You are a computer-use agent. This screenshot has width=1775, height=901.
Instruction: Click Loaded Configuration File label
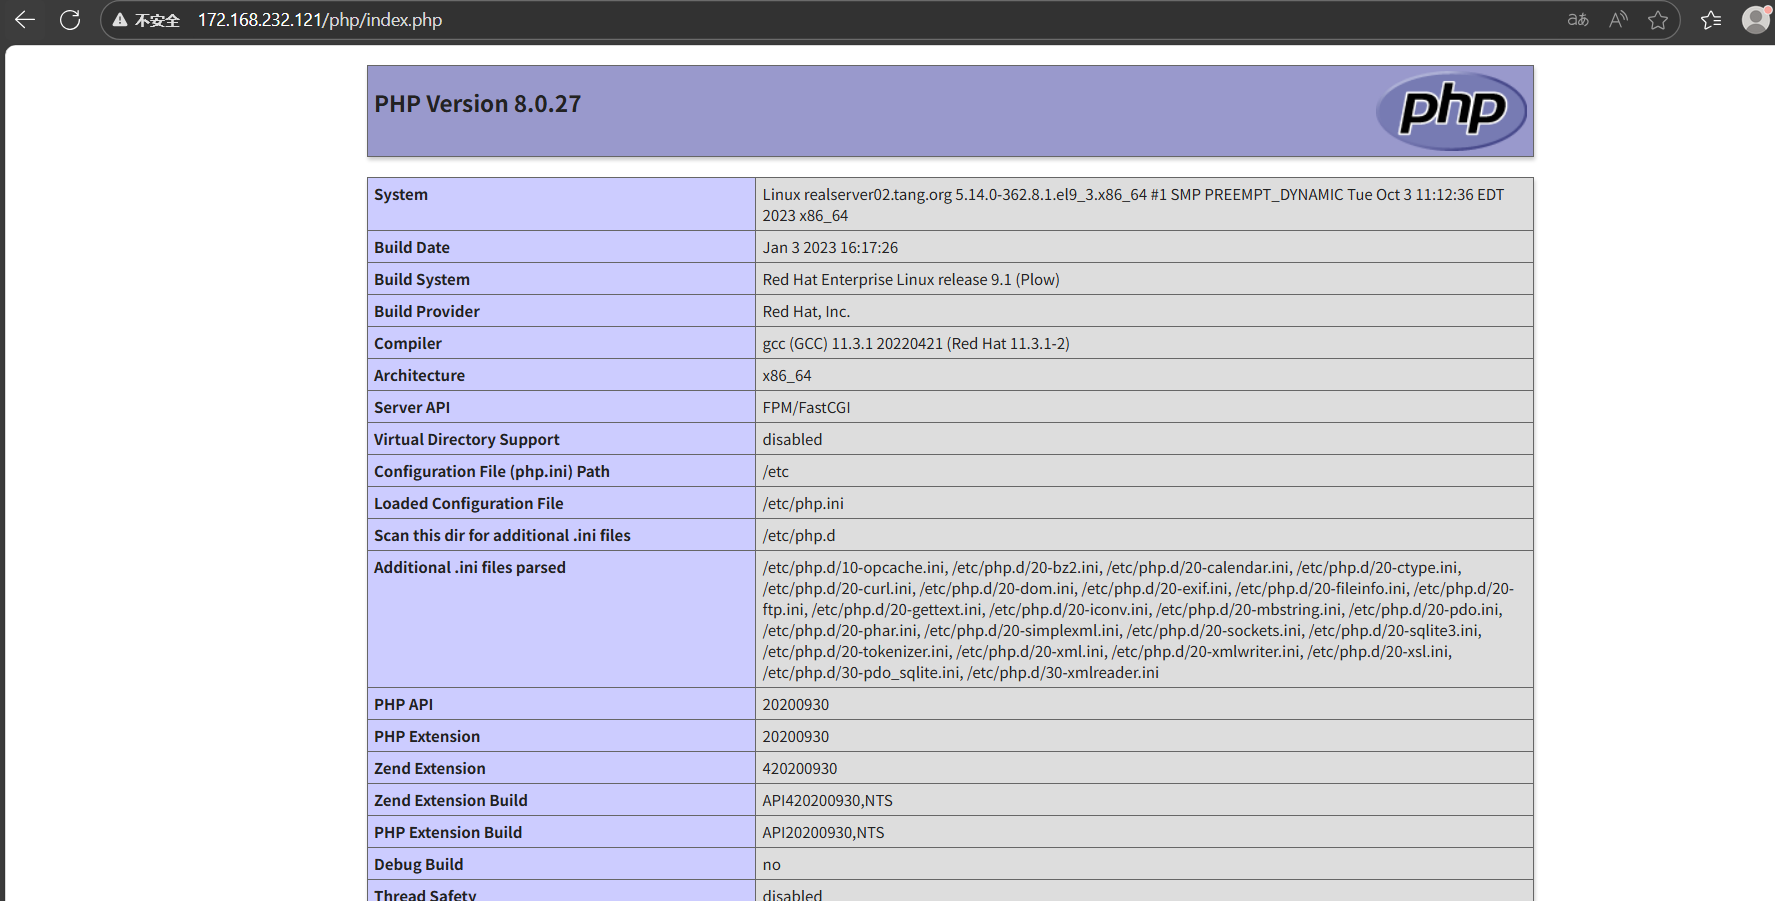(x=469, y=504)
